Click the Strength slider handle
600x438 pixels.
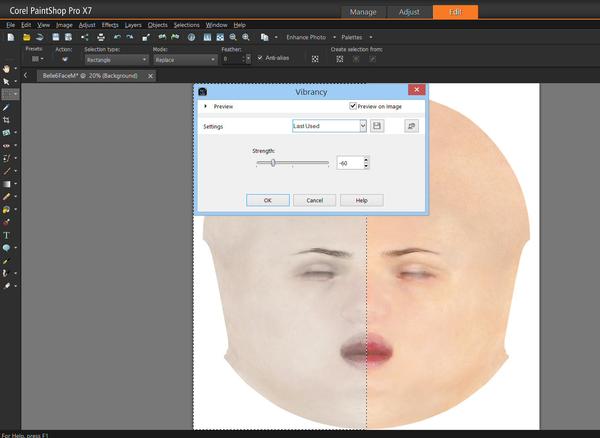tap(273, 162)
